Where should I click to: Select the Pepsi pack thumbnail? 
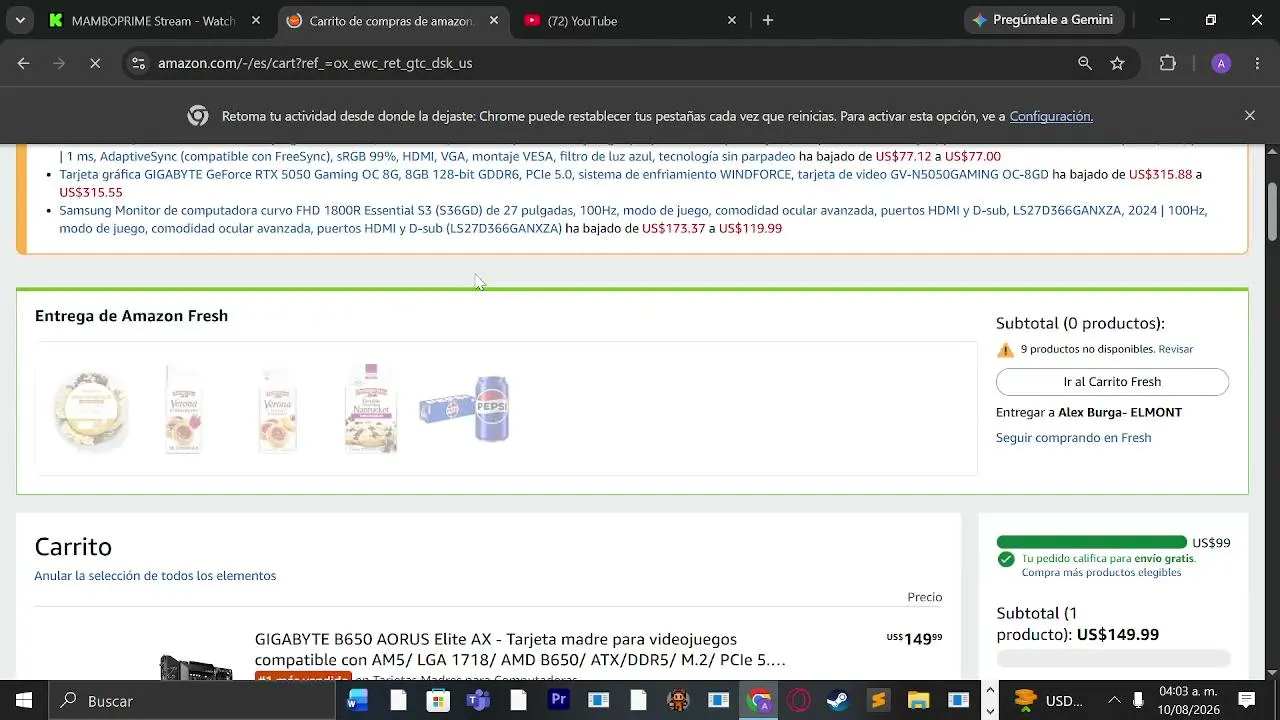point(465,408)
